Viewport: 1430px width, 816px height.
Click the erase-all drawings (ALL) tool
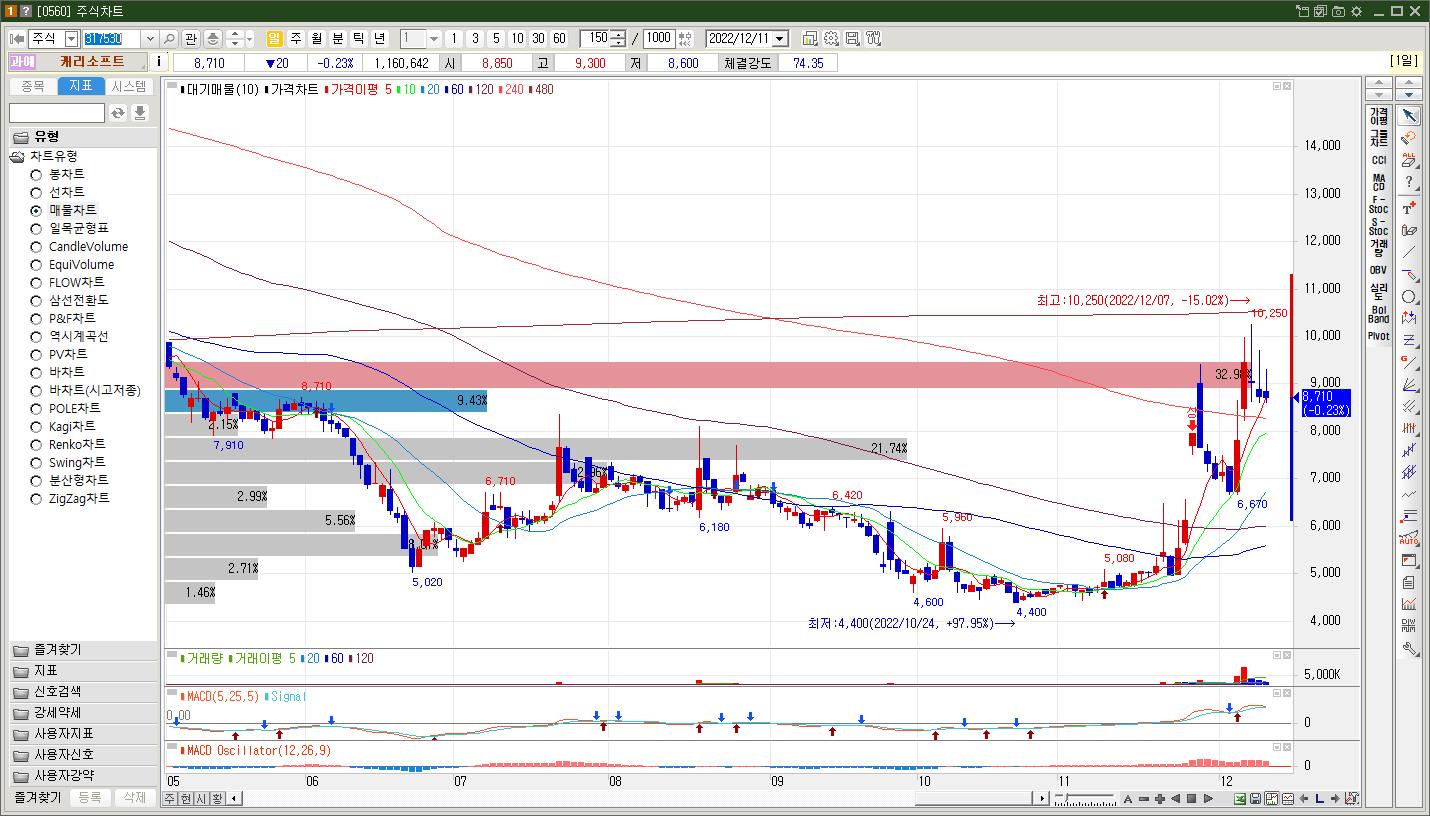point(1409,160)
